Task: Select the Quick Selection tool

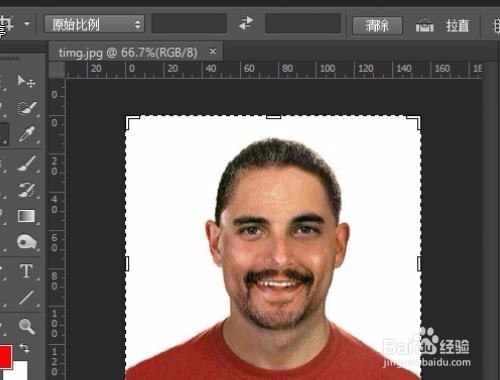Action: click(x=27, y=108)
